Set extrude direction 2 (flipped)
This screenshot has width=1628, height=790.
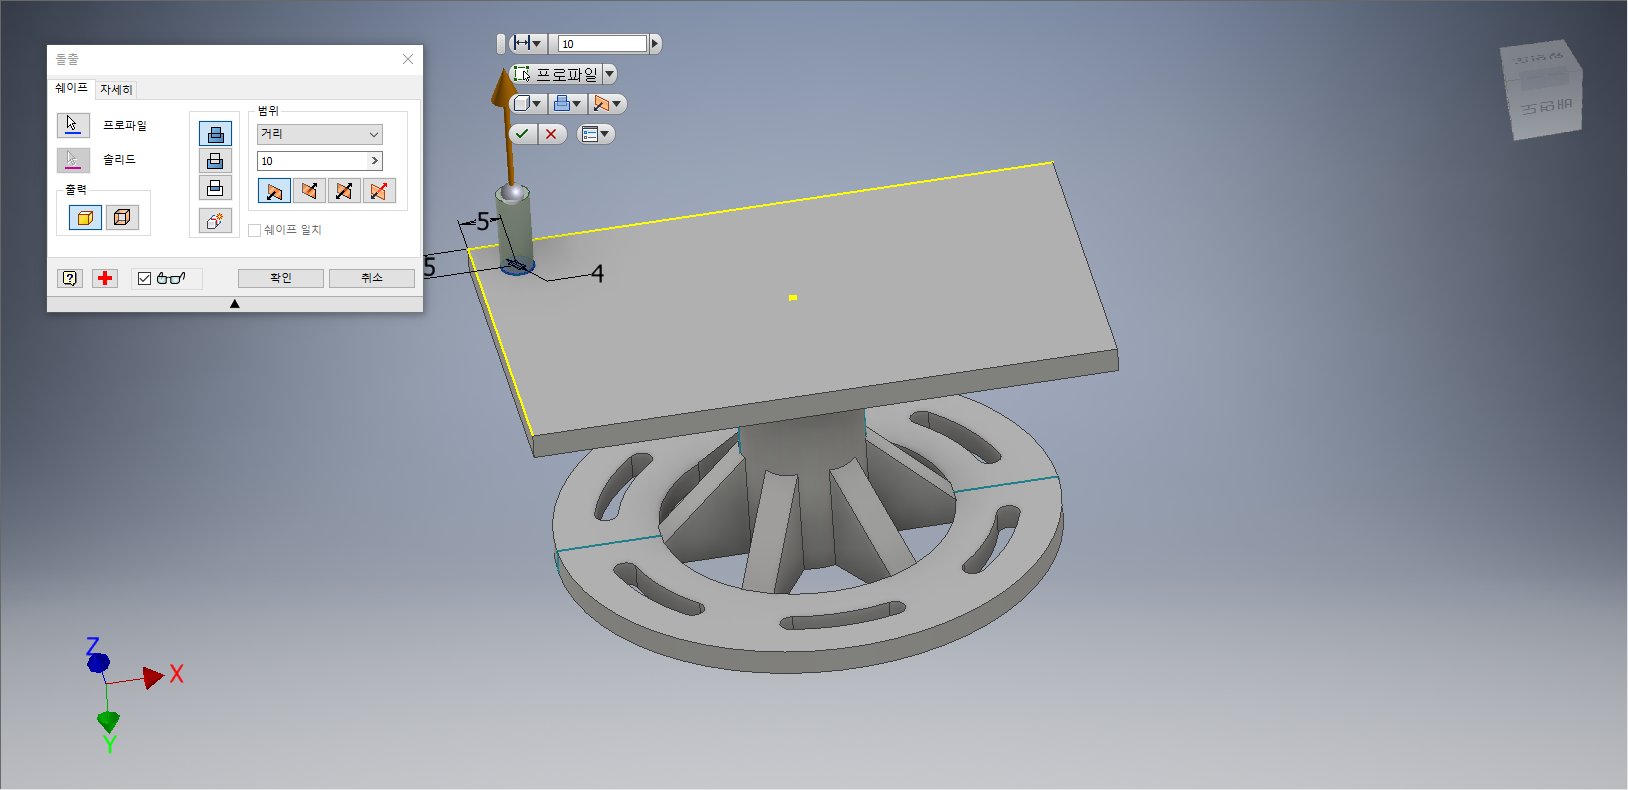[309, 191]
